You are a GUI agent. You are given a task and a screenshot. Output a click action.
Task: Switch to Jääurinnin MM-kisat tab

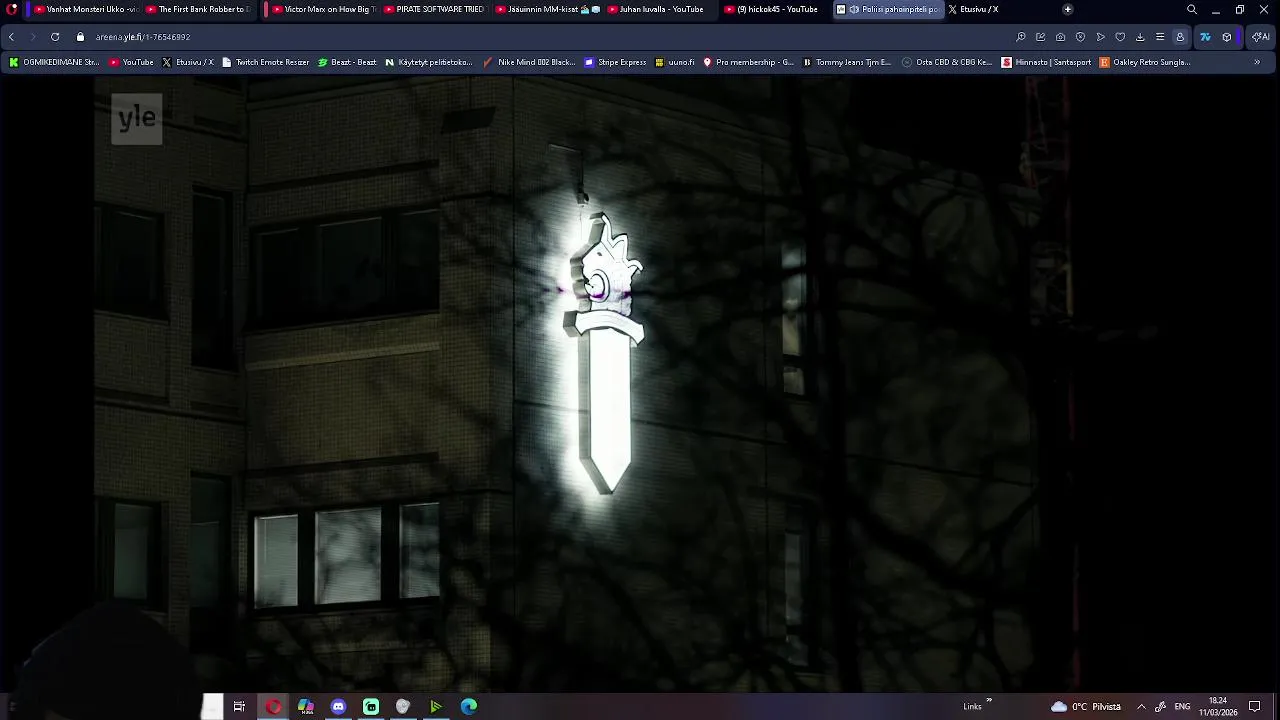pos(547,9)
